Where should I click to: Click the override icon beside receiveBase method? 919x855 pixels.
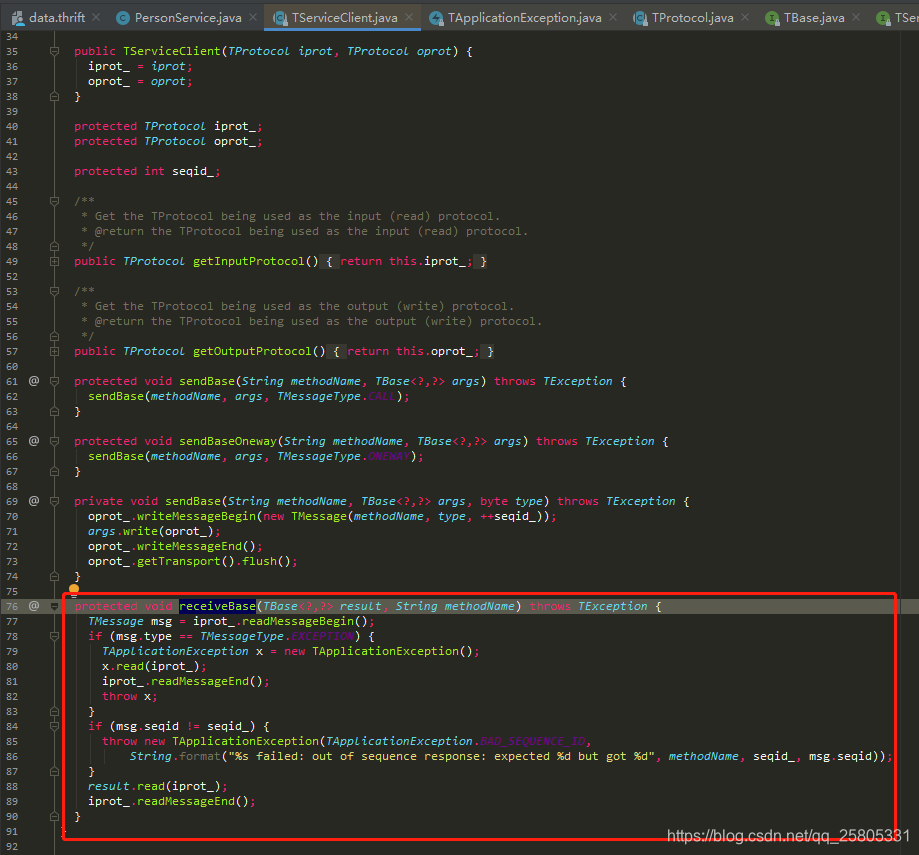pos(33,606)
